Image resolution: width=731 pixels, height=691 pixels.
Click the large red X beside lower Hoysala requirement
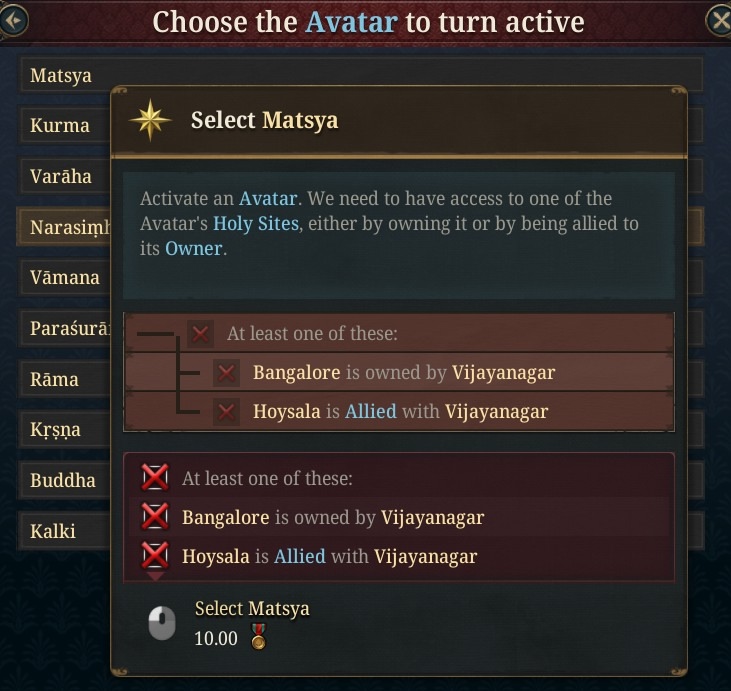[x=155, y=556]
